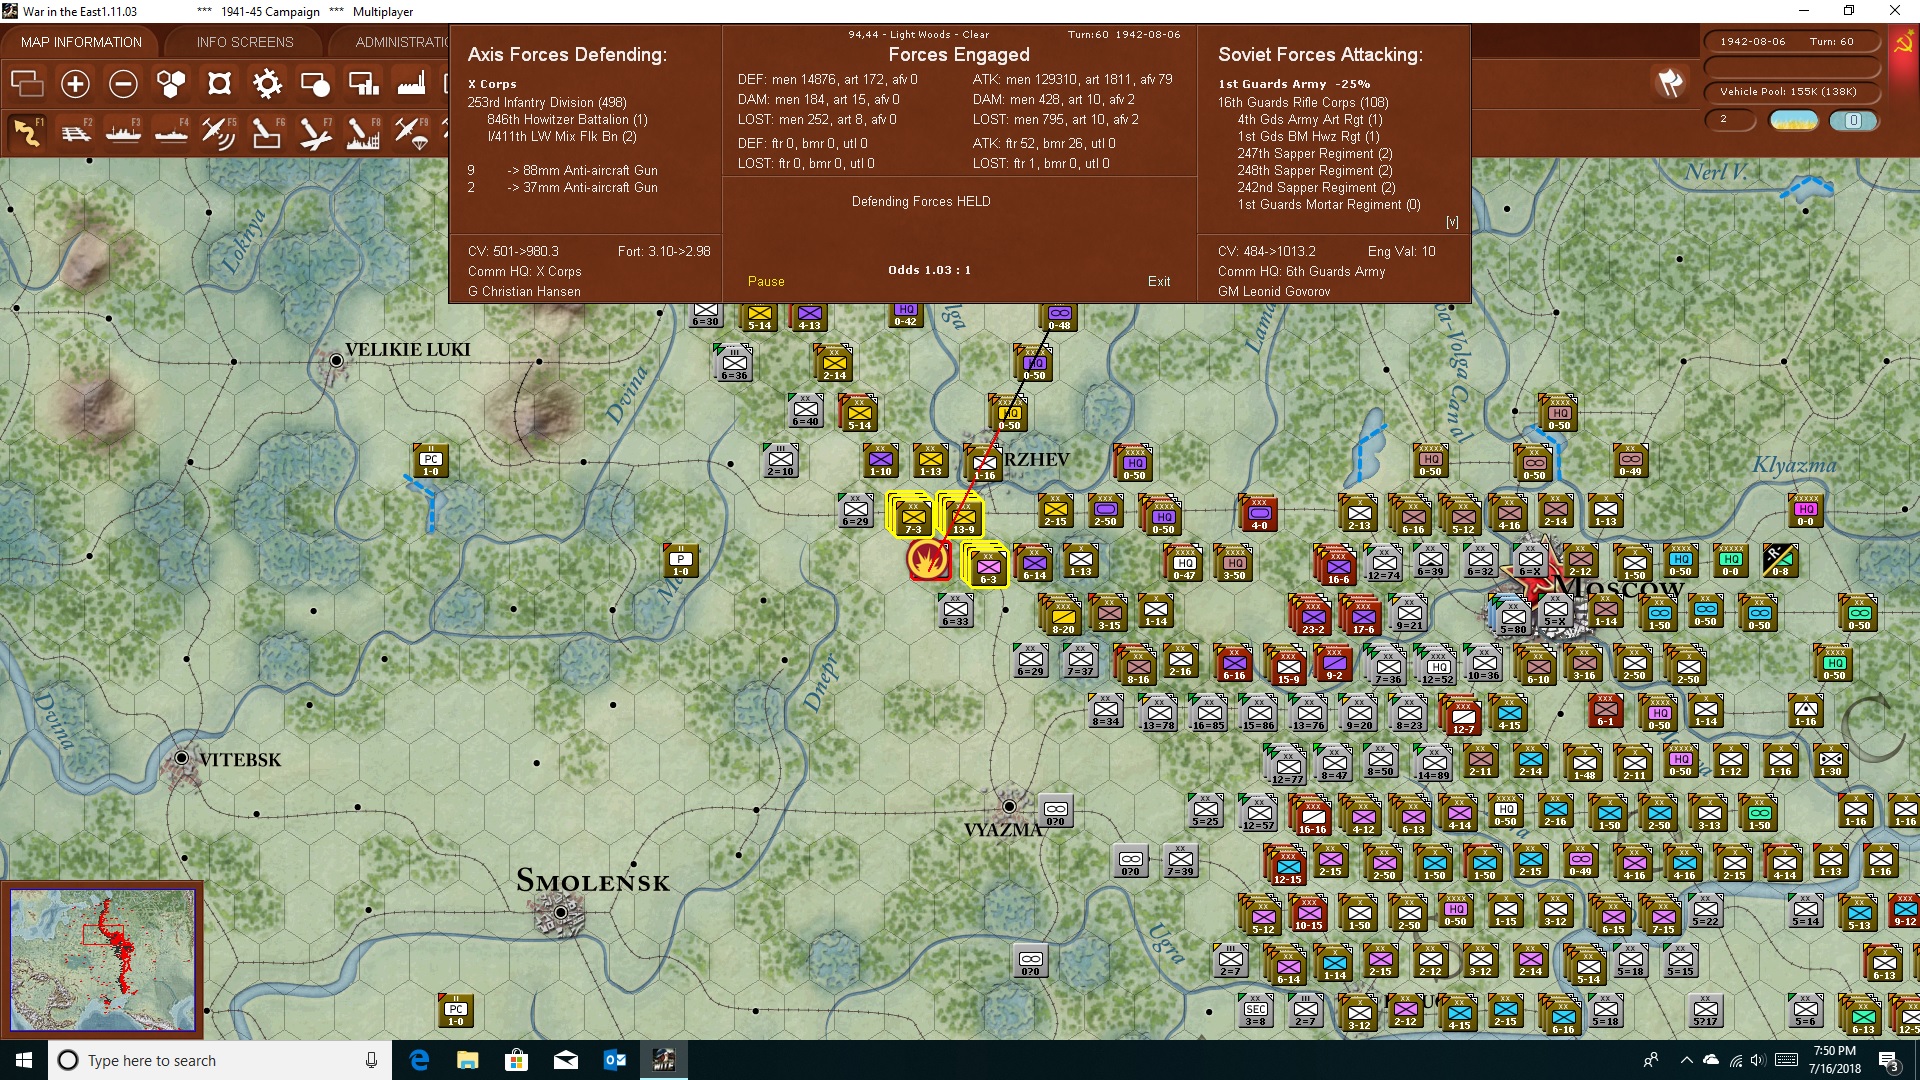Screen dimensions: 1920x1080
Task: Click the 247th Sapper Regiment entry
Action: click(x=1315, y=153)
